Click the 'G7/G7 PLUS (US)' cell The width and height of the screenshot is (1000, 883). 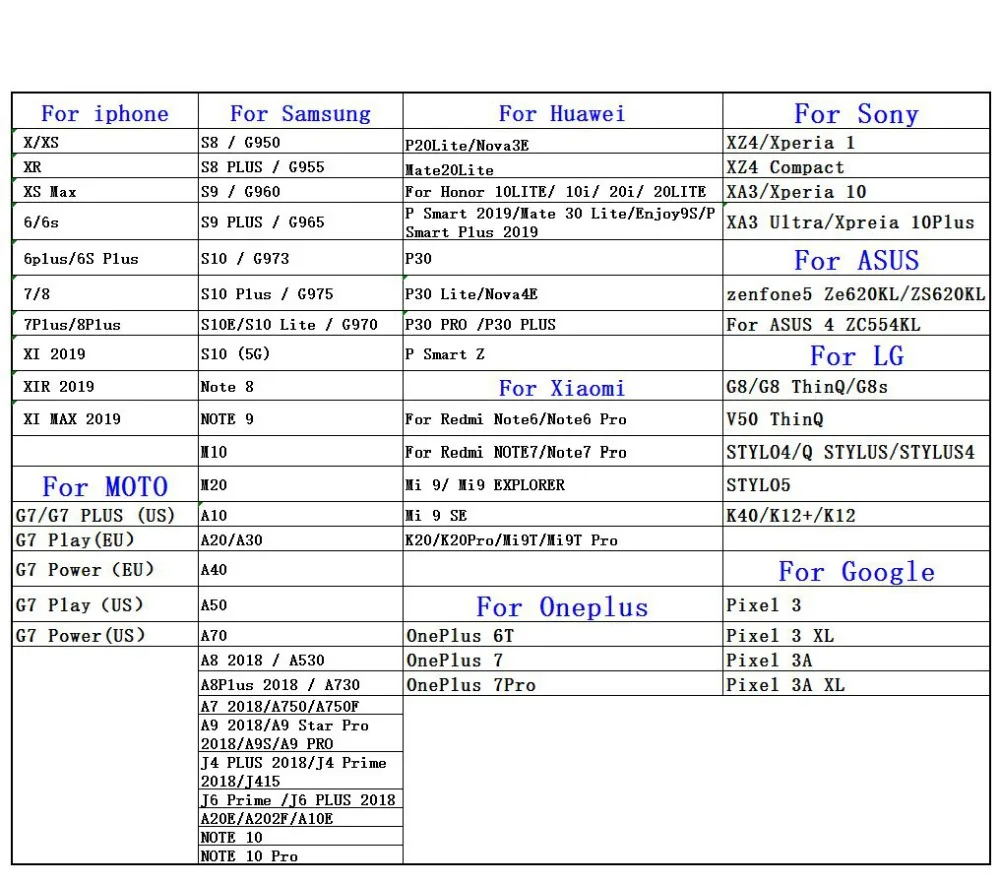pos(105,514)
